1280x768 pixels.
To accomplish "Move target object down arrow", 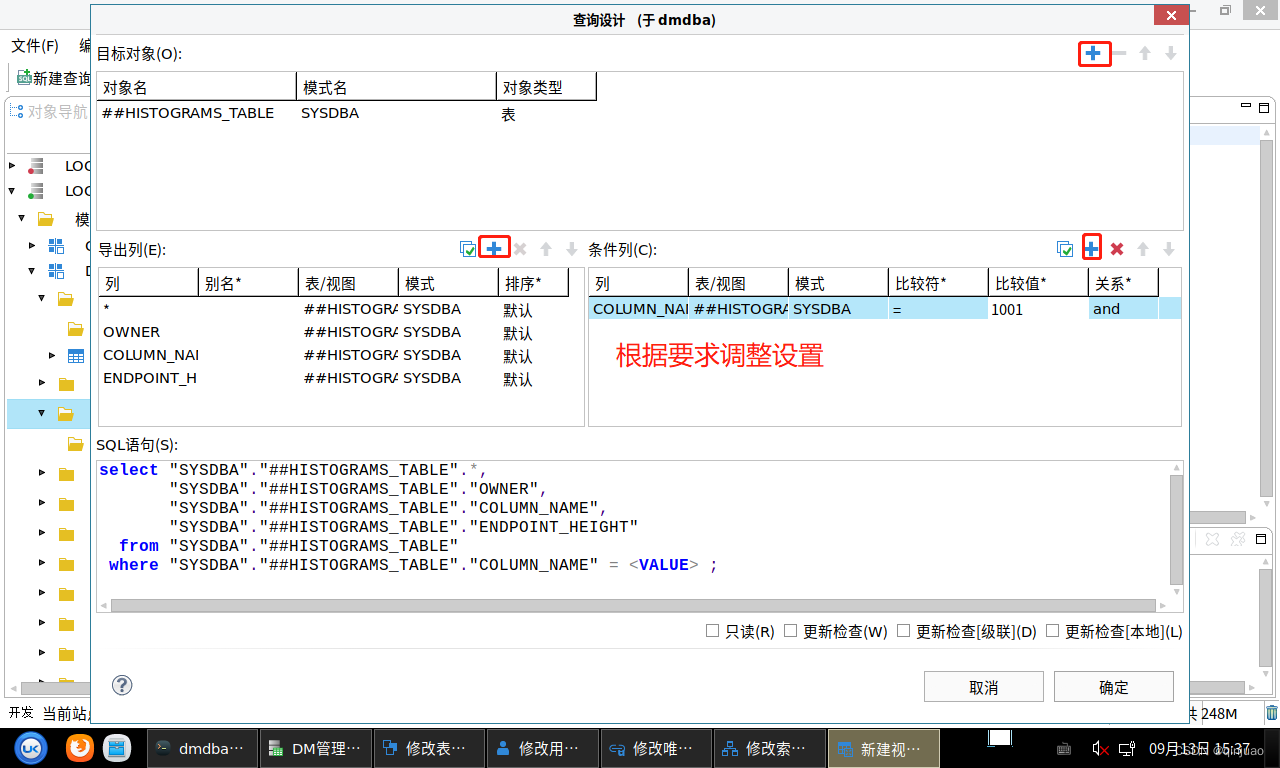I will pyautogui.click(x=1170, y=53).
